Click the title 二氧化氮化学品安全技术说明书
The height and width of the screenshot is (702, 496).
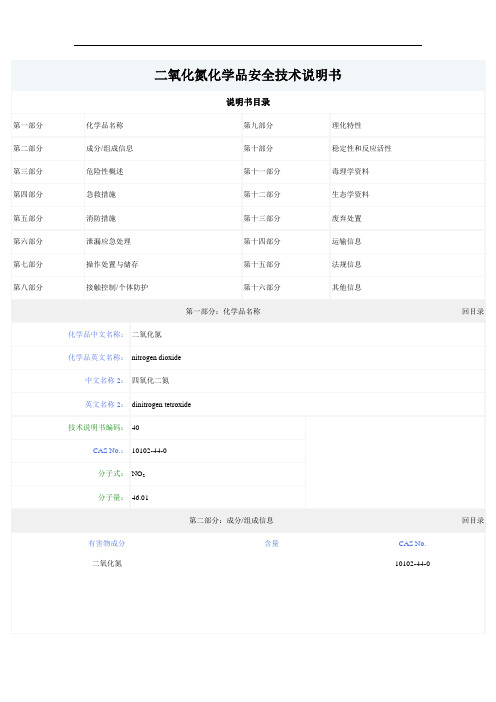point(248,75)
